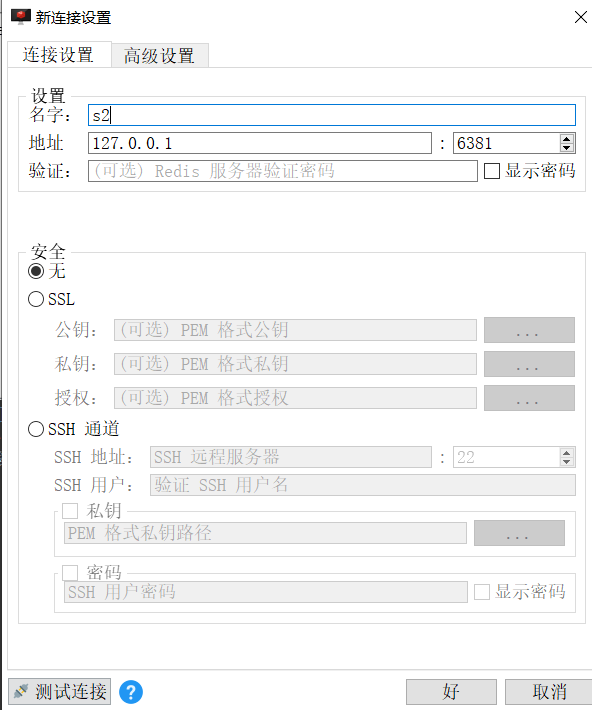This screenshot has width=592, height=710.
Task: Click the SSH 地址 remote server field
Action: pos(291,457)
